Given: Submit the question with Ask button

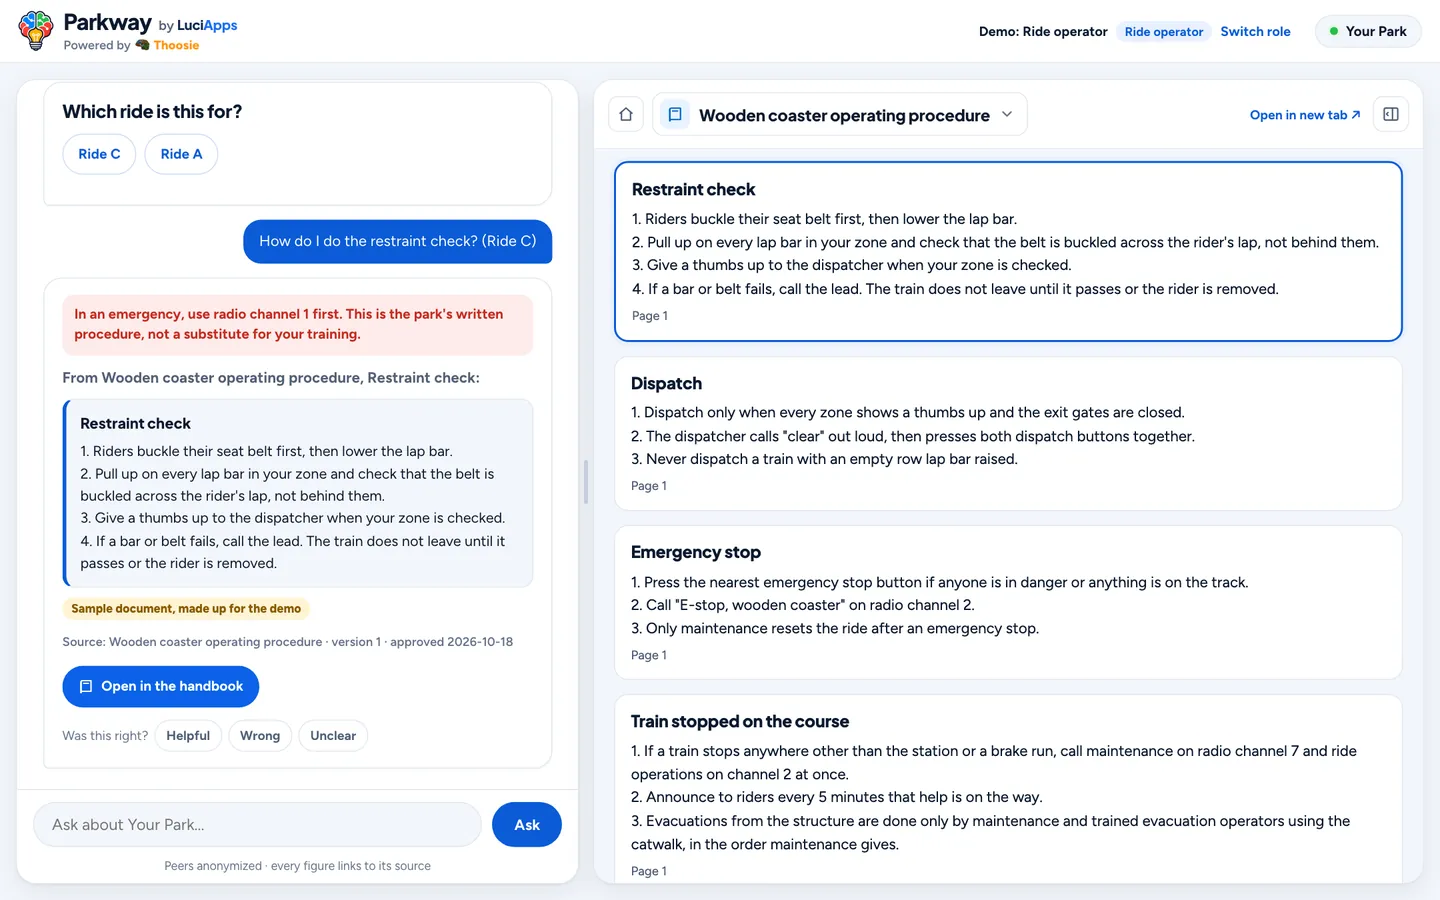Looking at the screenshot, I should click(527, 825).
